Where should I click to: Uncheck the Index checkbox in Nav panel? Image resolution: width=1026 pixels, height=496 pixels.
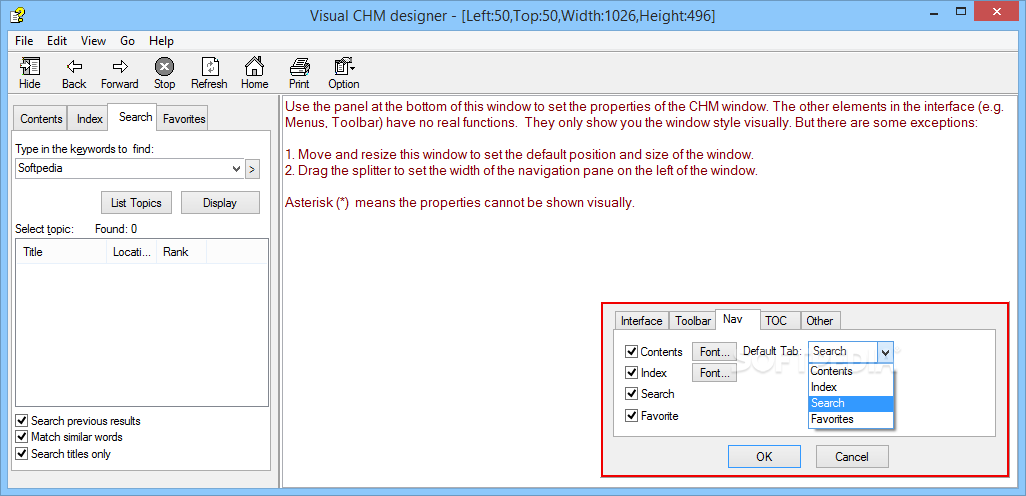pos(631,373)
